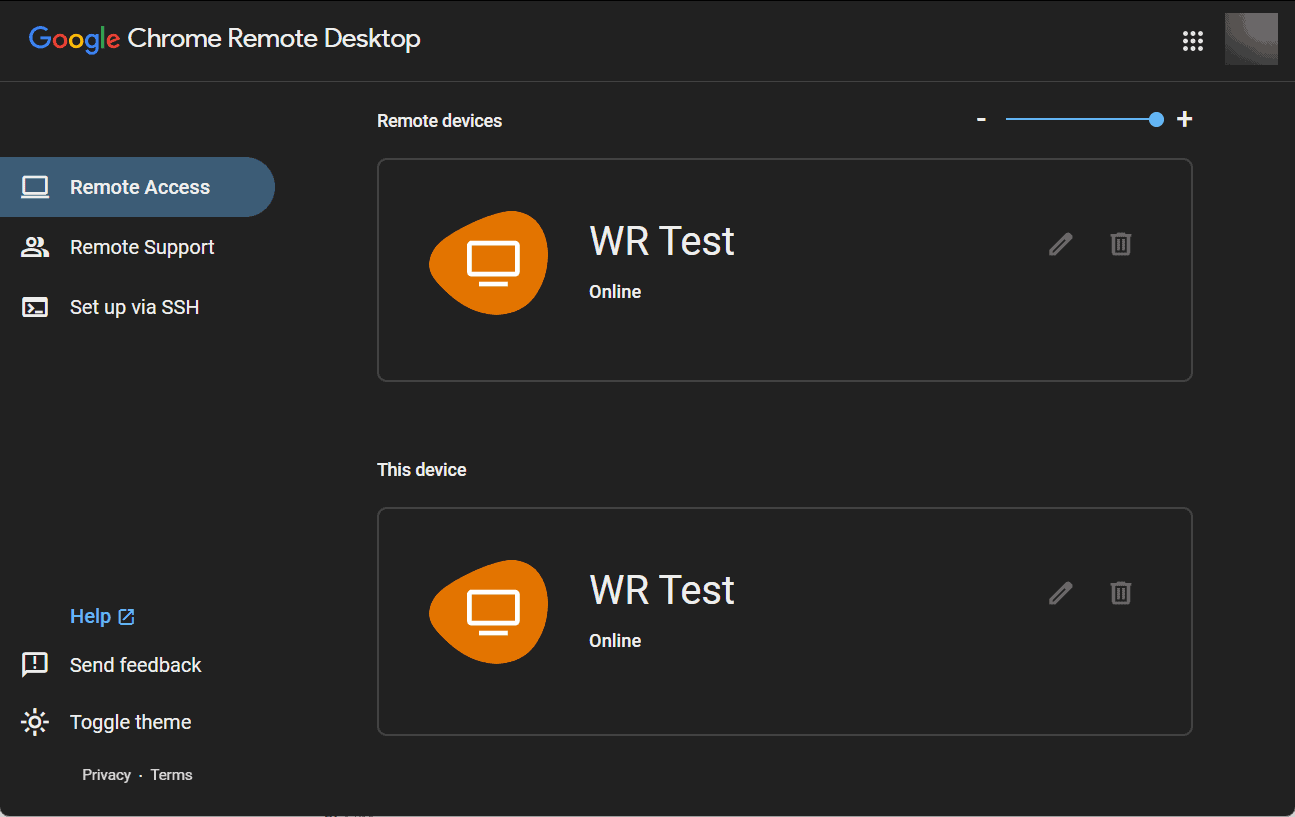
Task: Connect to remote WR Test device name
Action: click(x=662, y=241)
